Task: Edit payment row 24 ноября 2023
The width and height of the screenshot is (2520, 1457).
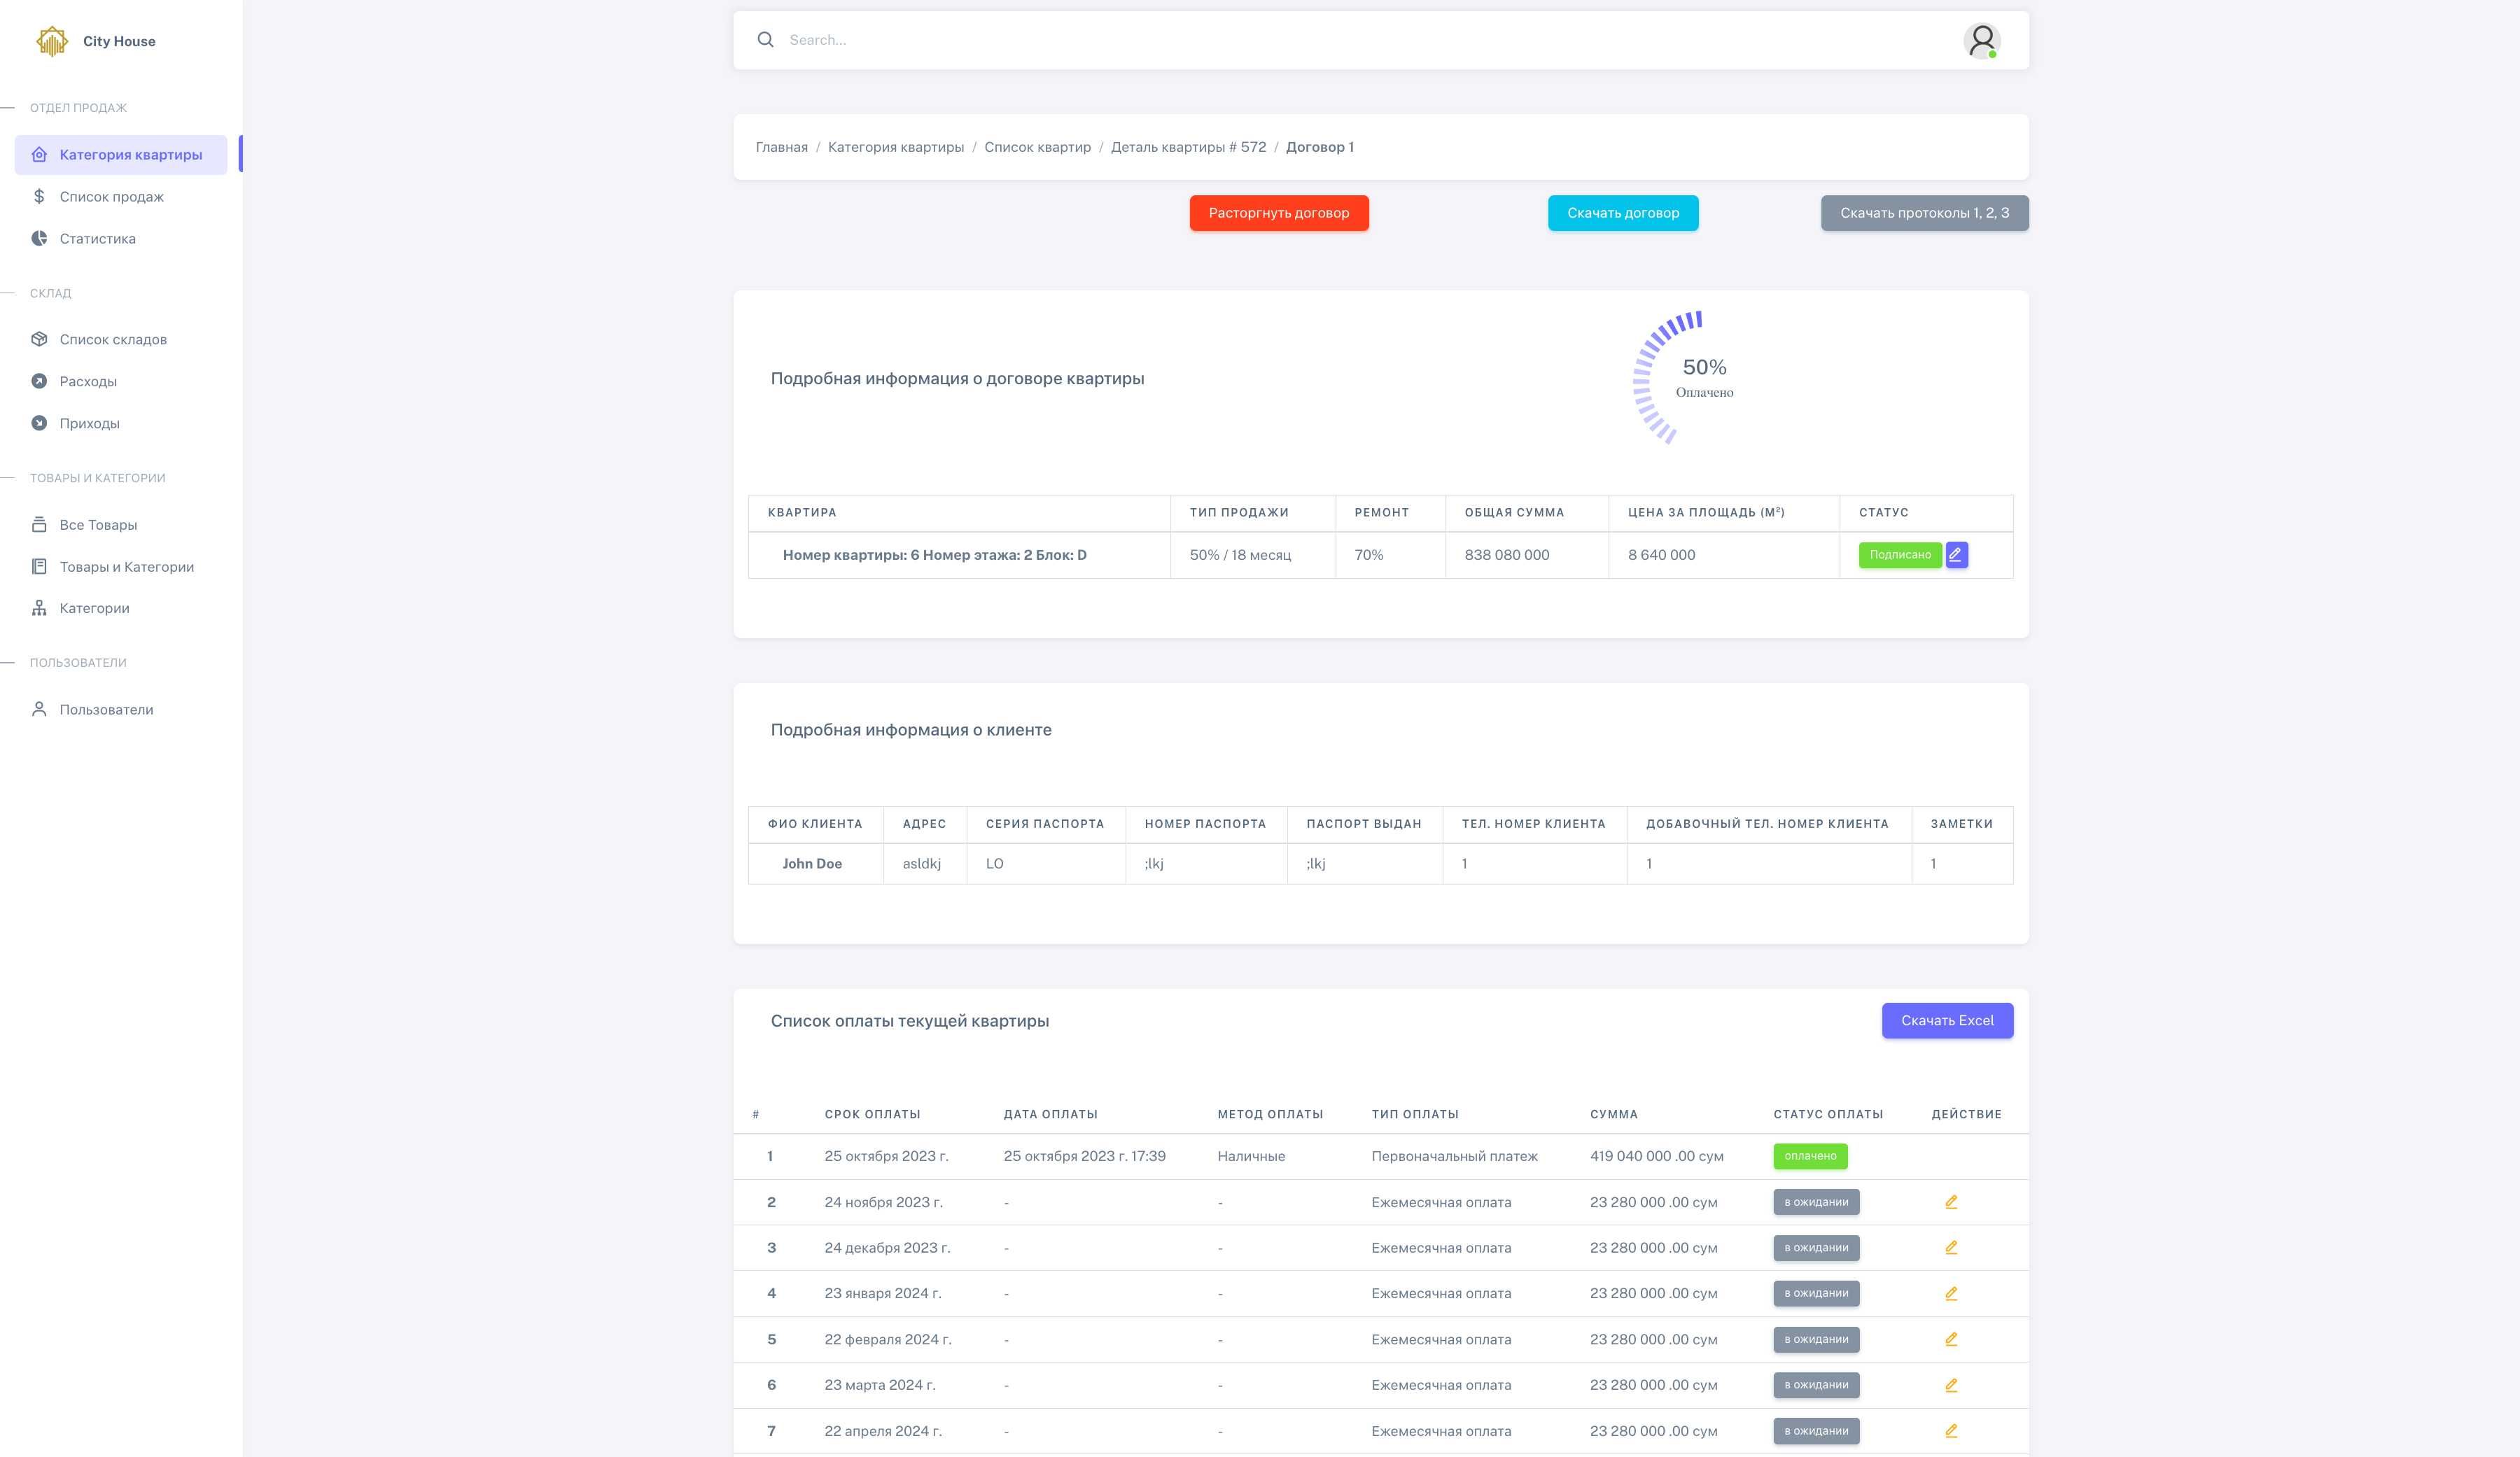Action: pos(1951,1202)
